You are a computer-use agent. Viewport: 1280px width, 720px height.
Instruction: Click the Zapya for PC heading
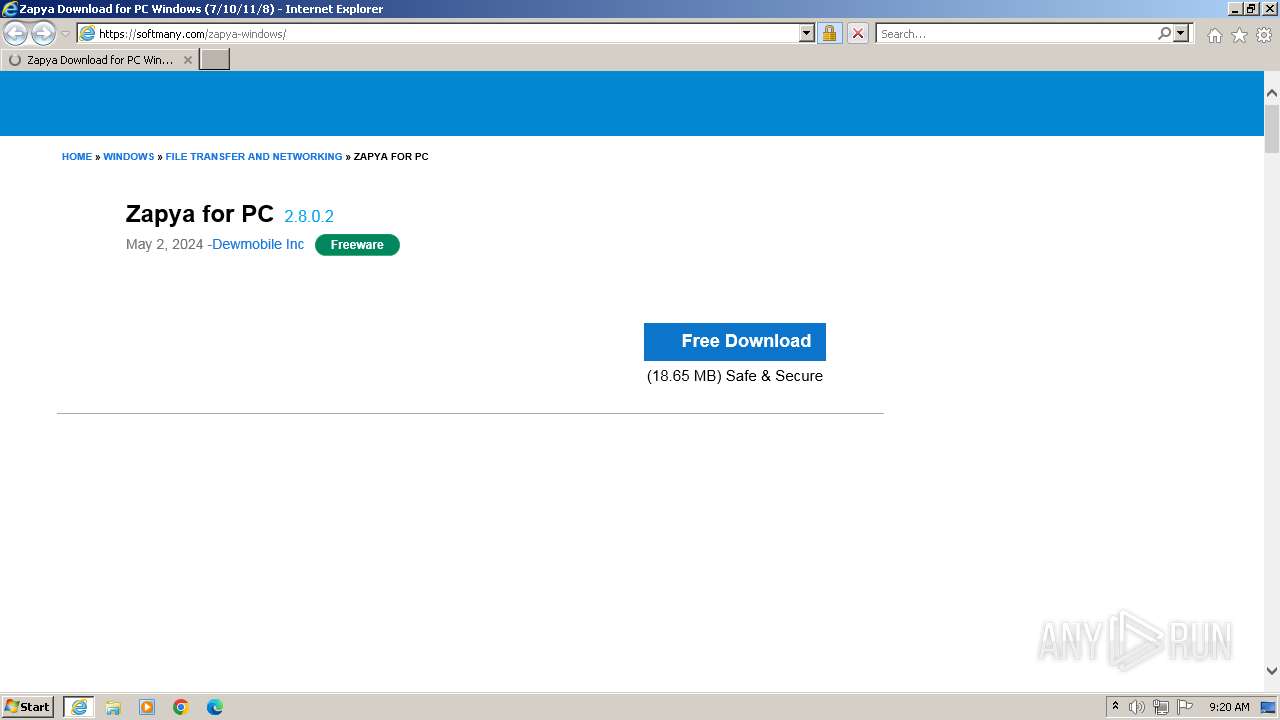[x=200, y=214]
